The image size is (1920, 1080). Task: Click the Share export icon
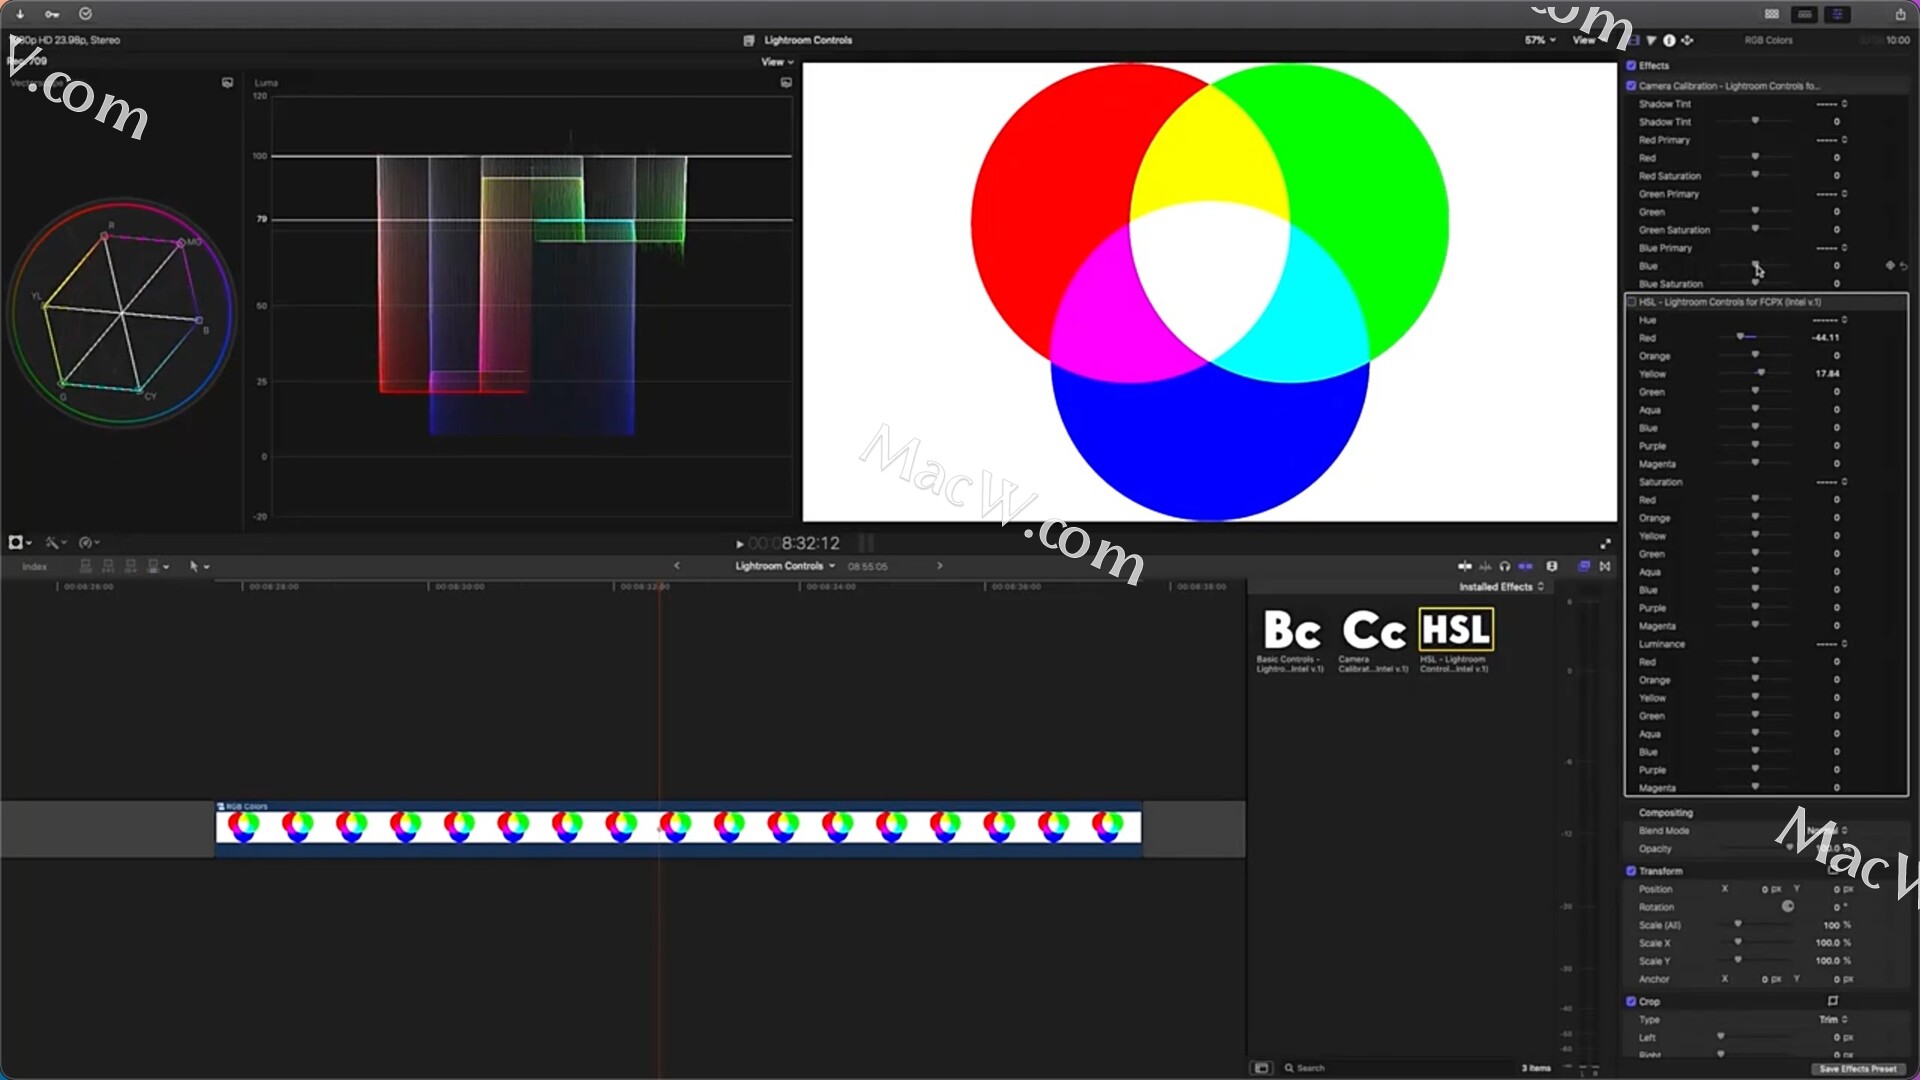tap(1900, 14)
